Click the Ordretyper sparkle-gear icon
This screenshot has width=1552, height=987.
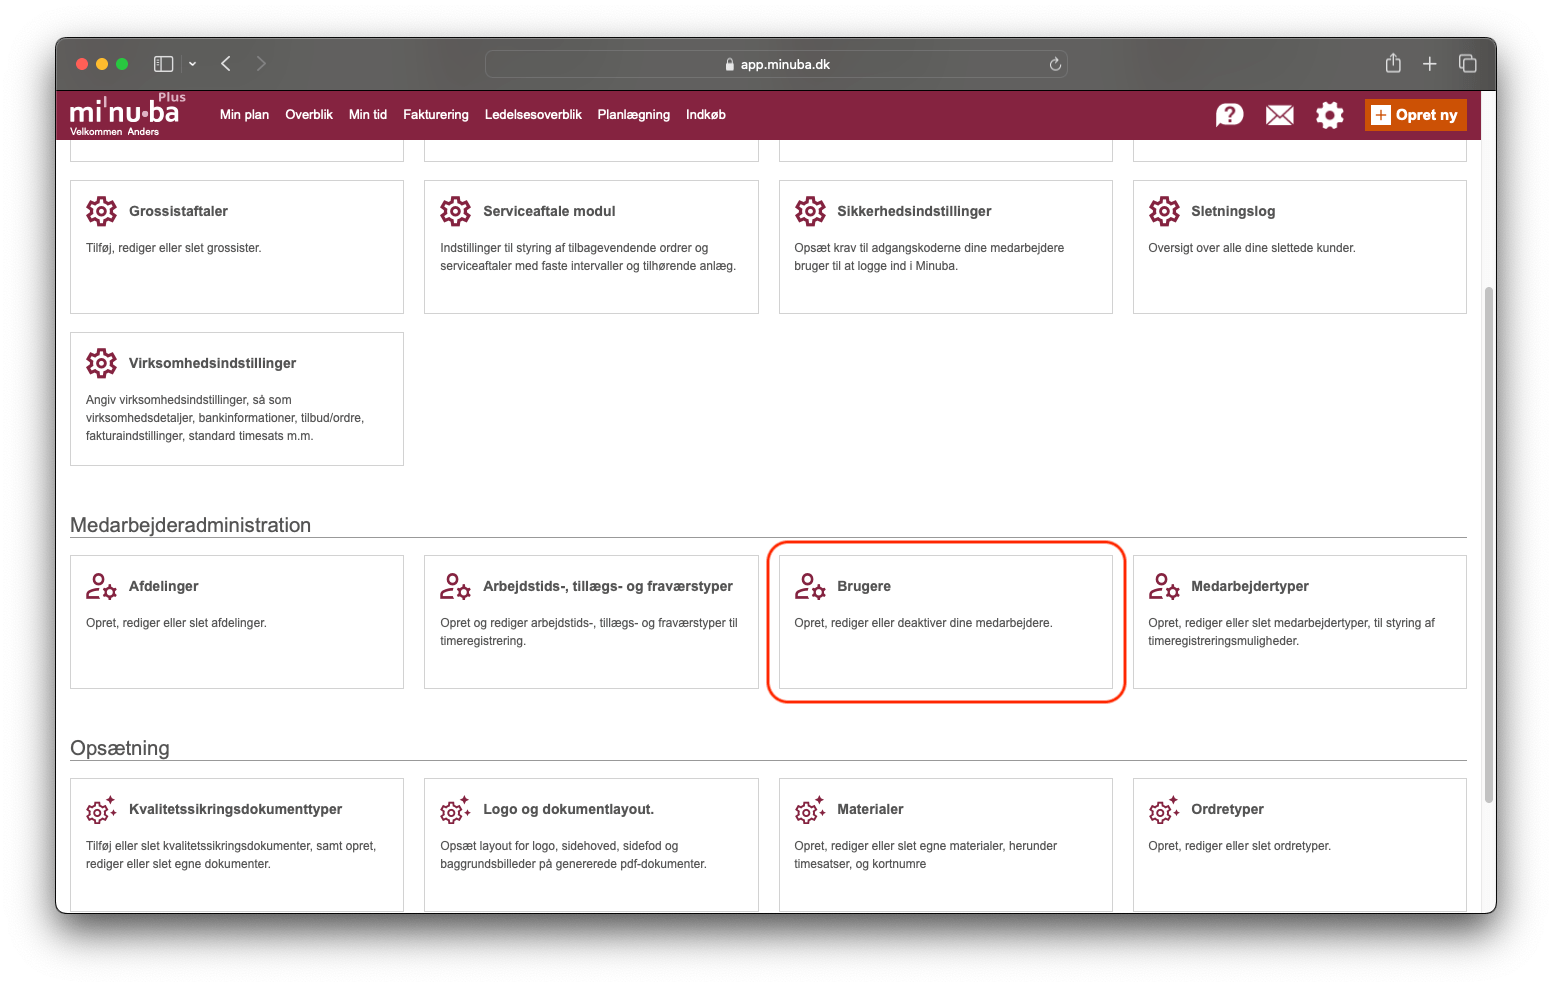click(x=1164, y=809)
